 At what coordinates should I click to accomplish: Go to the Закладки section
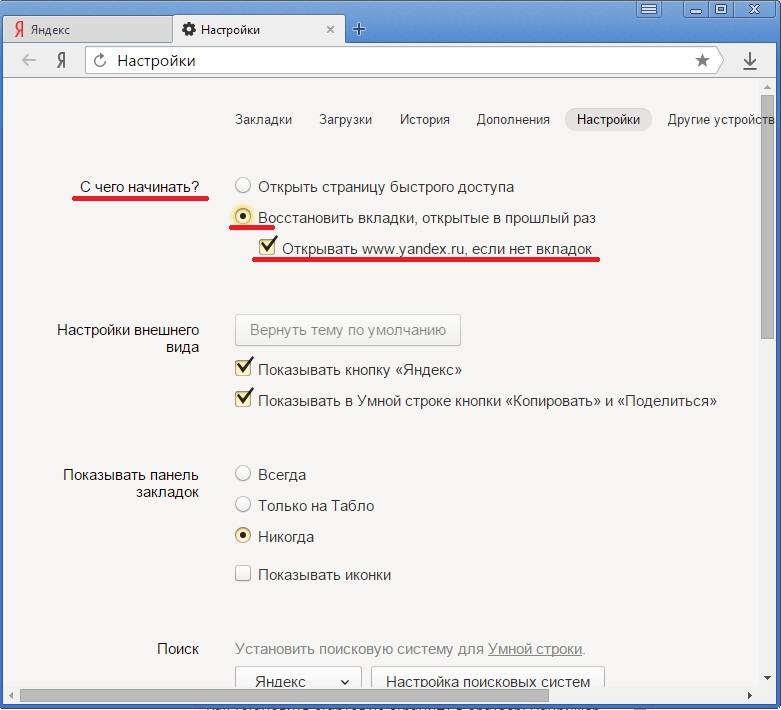pyautogui.click(x=263, y=120)
